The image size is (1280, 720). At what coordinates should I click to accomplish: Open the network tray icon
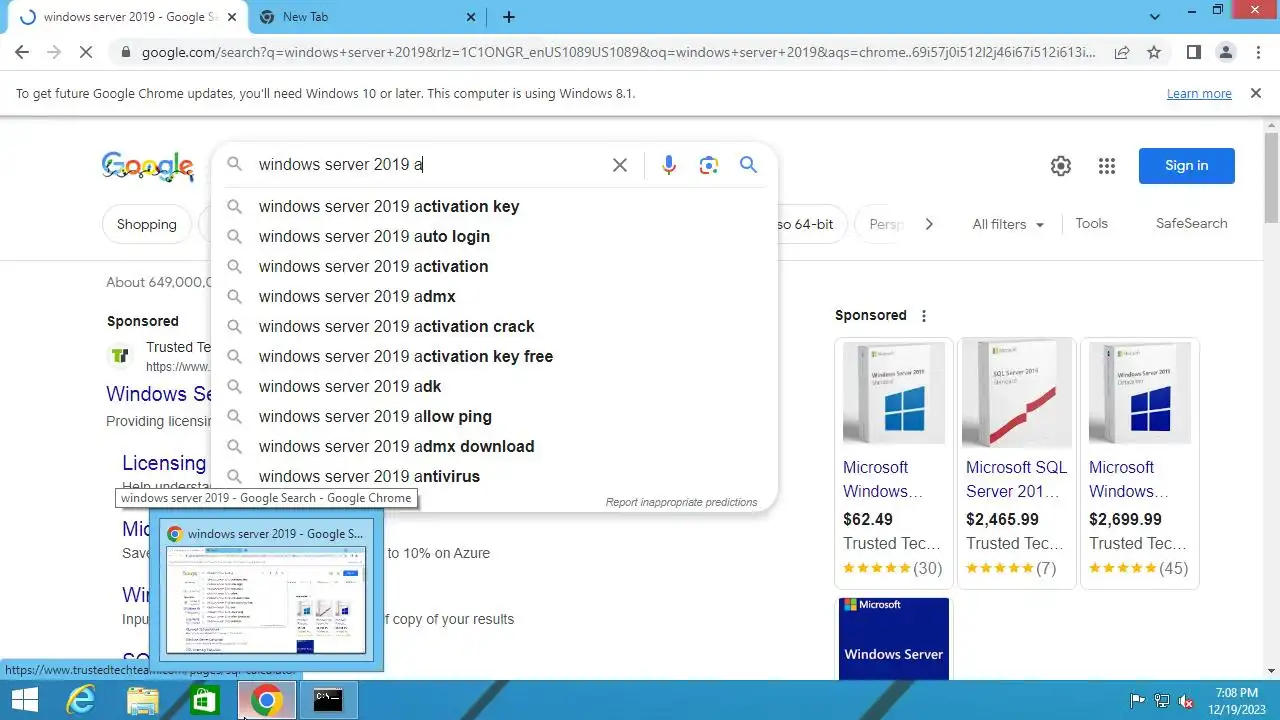click(x=1162, y=701)
